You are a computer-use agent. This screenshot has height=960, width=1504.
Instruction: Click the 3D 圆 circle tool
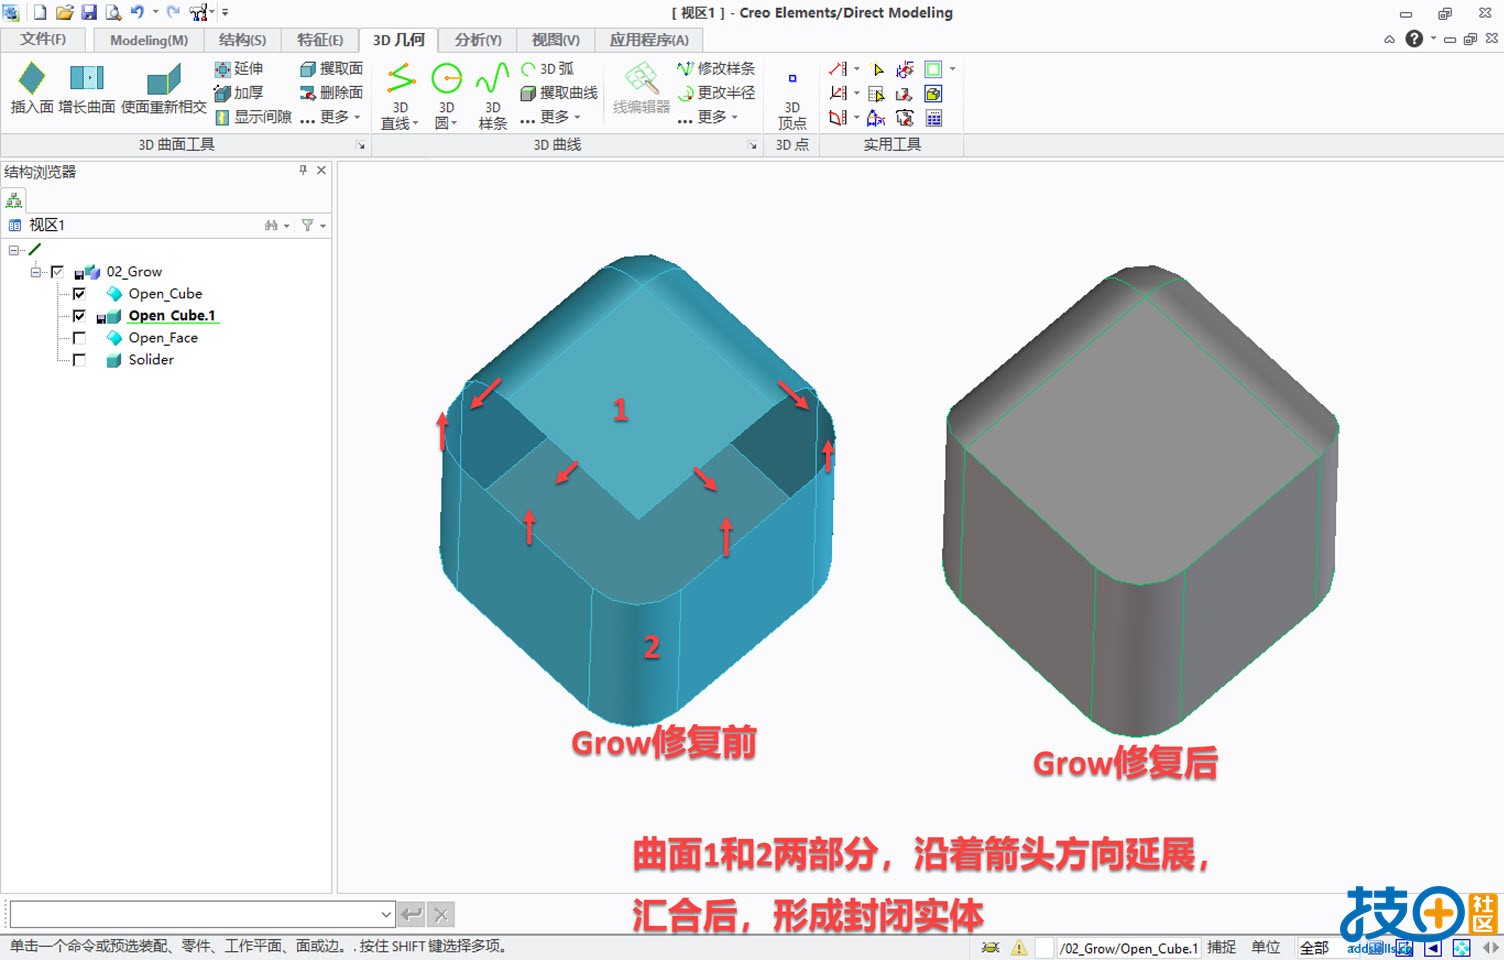446,96
